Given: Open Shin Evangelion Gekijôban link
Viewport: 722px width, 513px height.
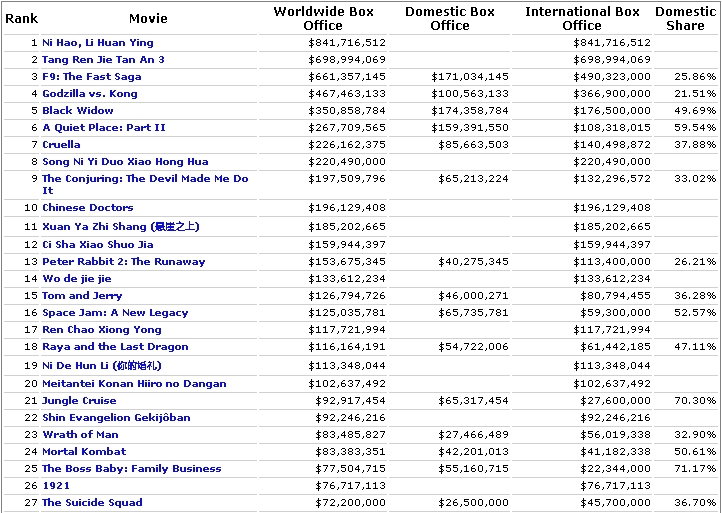Looking at the screenshot, I should [116, 418].
